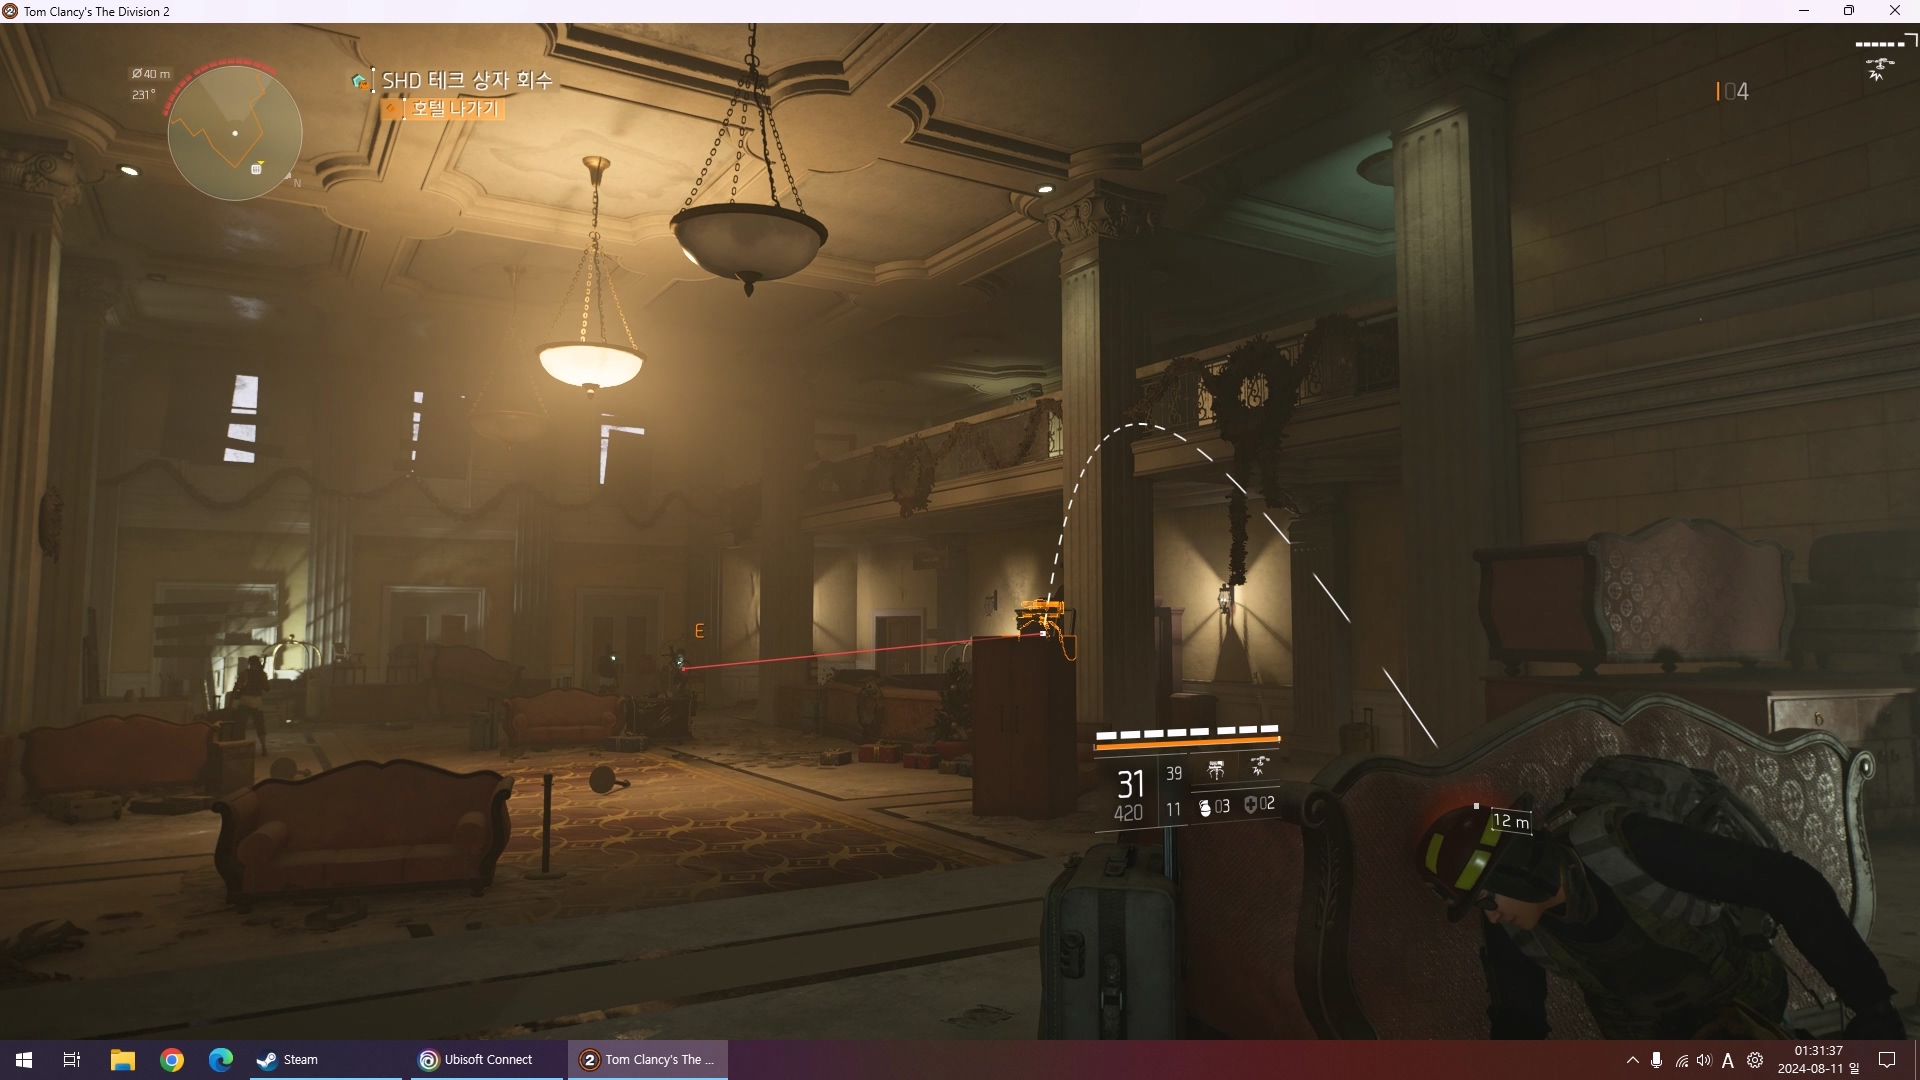Viewport: 1920px width, 1080px height.
Task: Open the notification action center
Action: (x=1887, y=1060)
